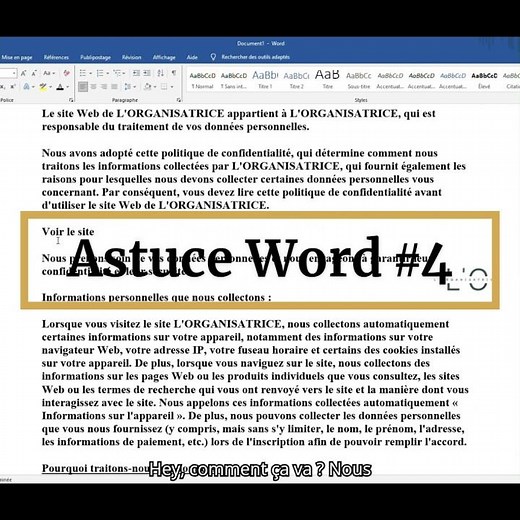
Task: Apply the Élevé style
Action: tap(484, 80)
